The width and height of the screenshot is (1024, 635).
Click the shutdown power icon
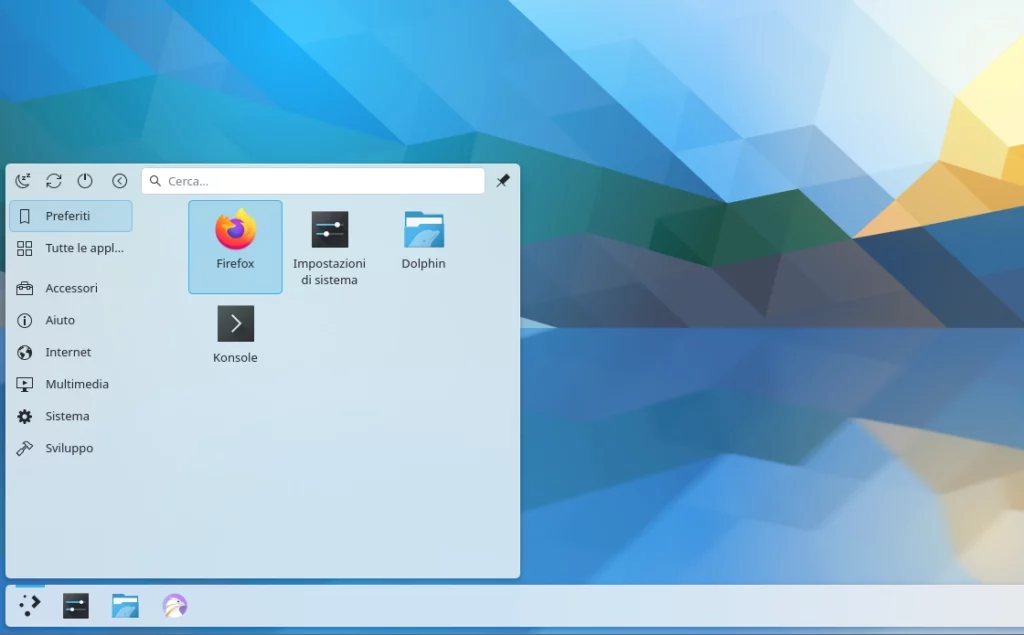click(85, 181)
